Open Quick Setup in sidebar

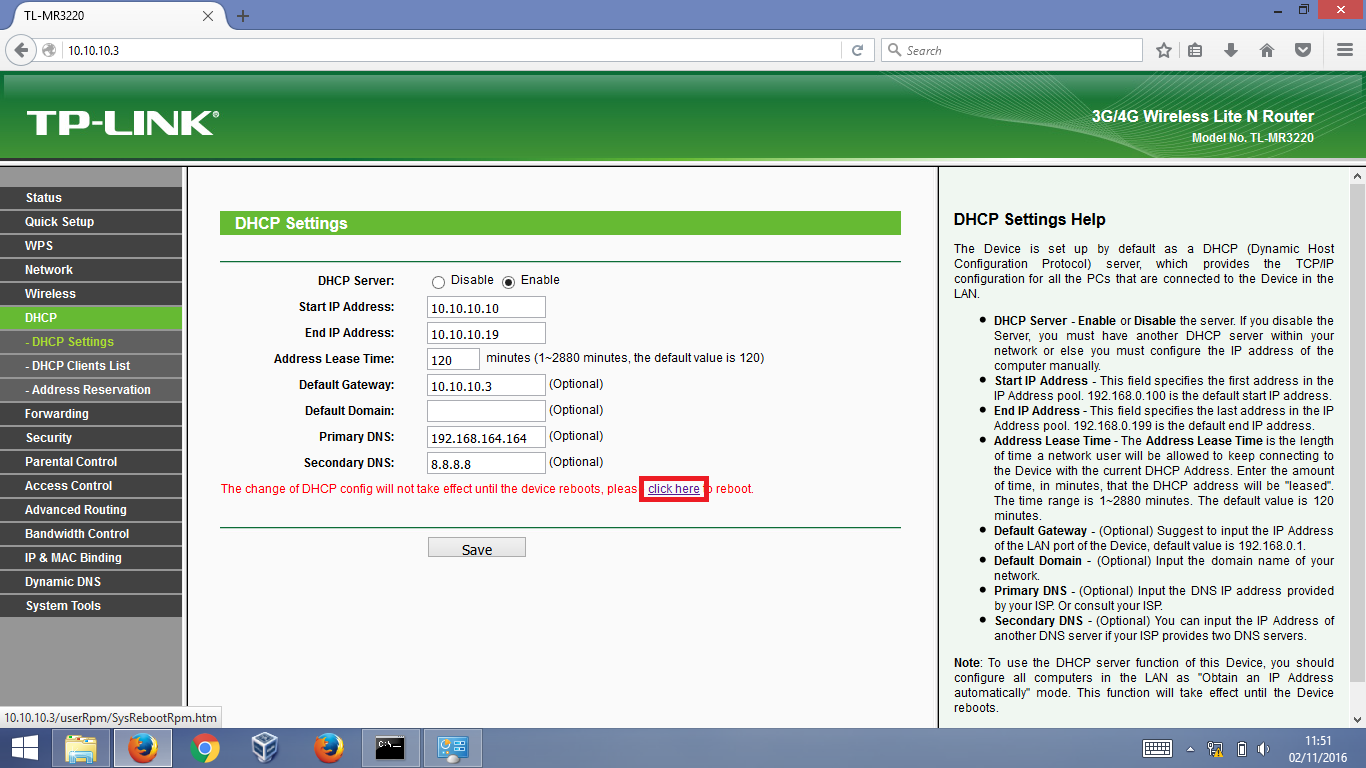[91, 222]
